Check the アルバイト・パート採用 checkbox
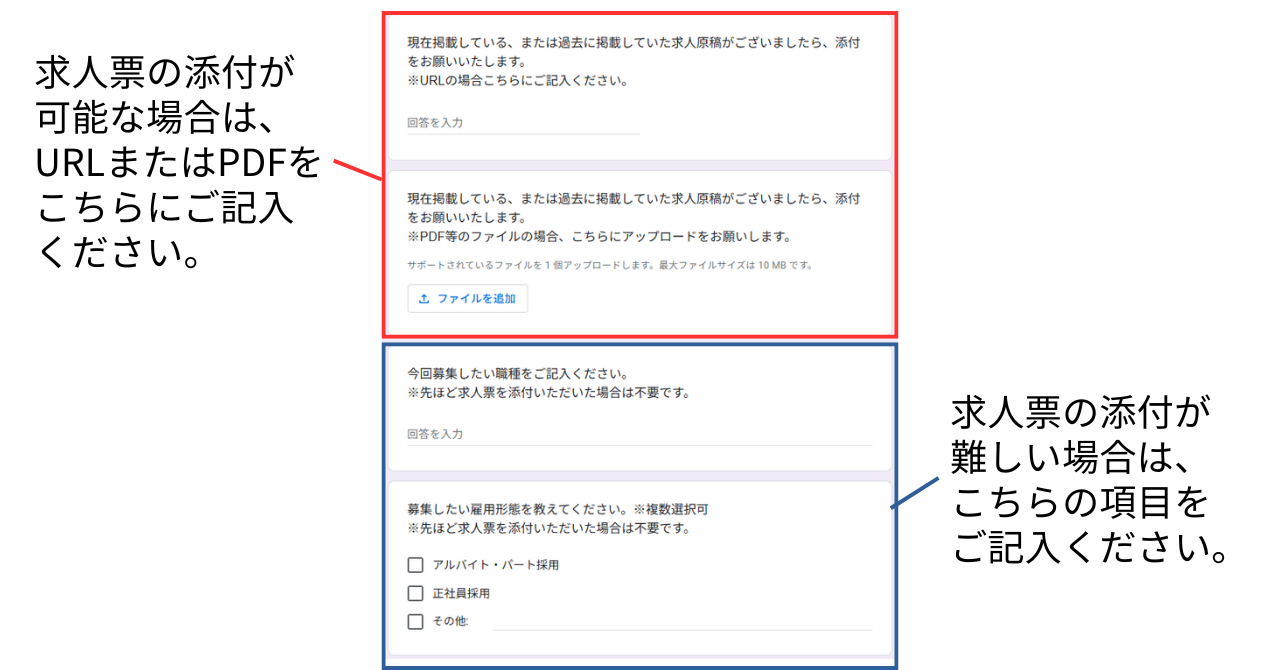 pyautogui.click(x=416, y=565)
